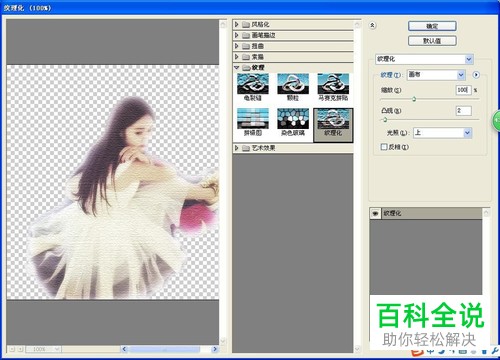Viewport: 500px width, 360px height.
Task: Click the preview vertical scrollbar down arrow
Action: [x=223, y=341]
